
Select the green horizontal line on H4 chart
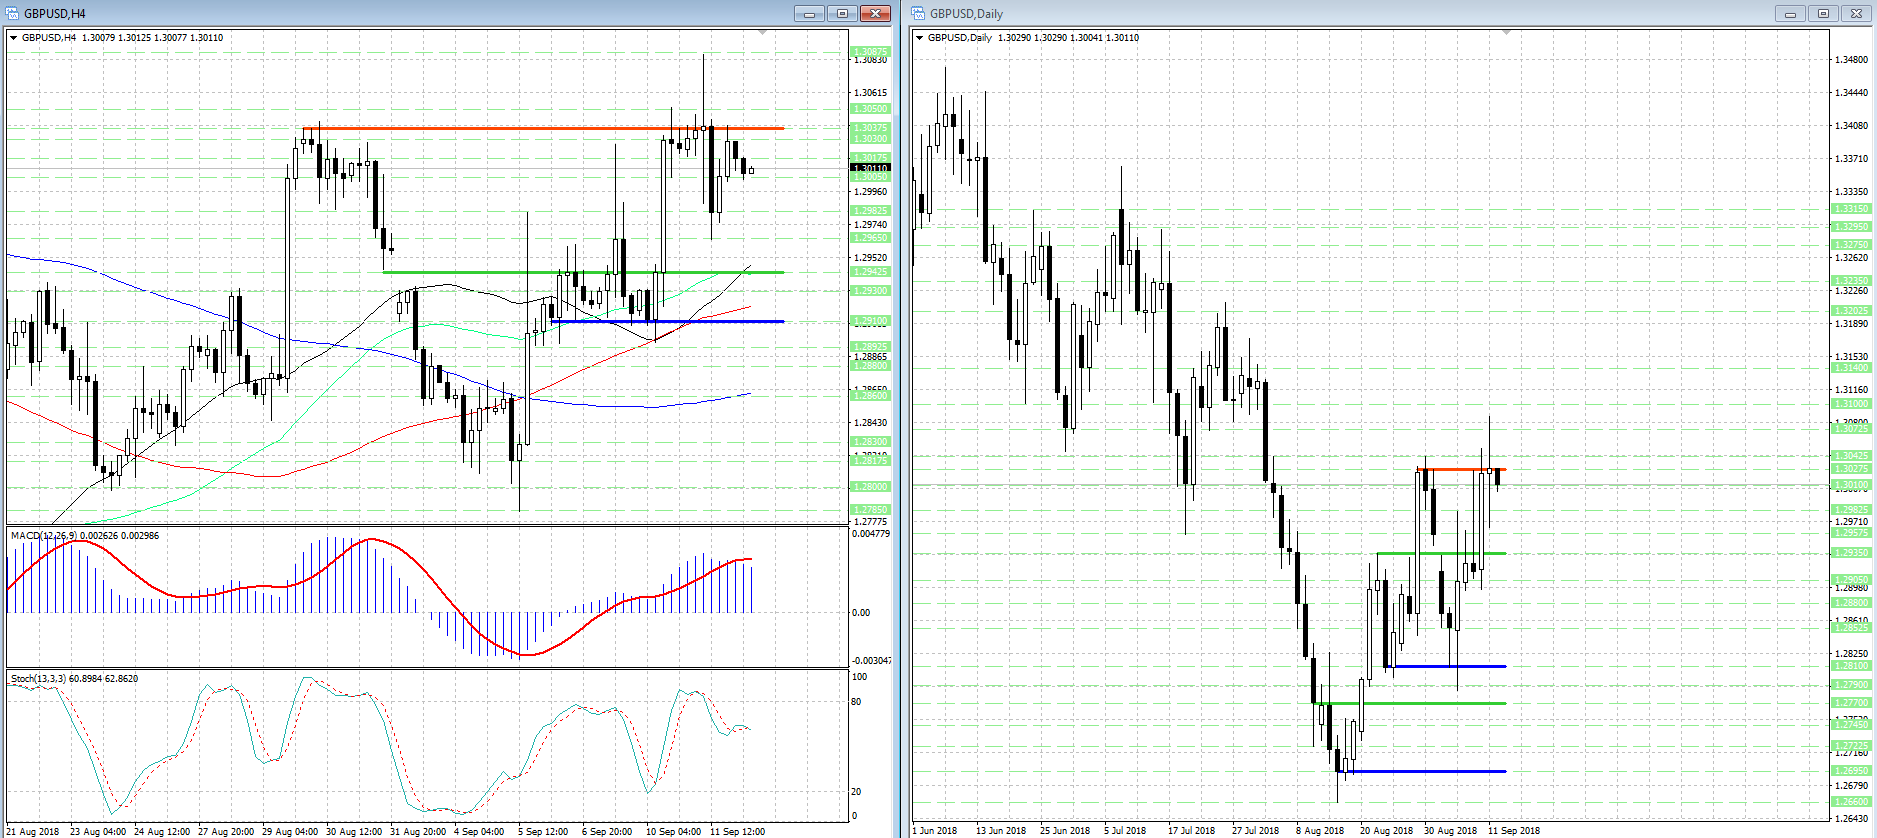(x=583, y=272)
